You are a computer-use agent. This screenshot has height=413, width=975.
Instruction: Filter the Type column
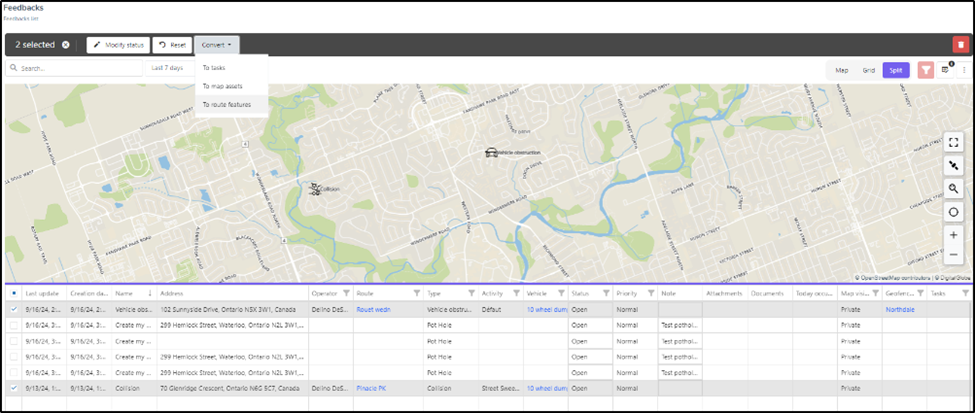click(471, 293)
